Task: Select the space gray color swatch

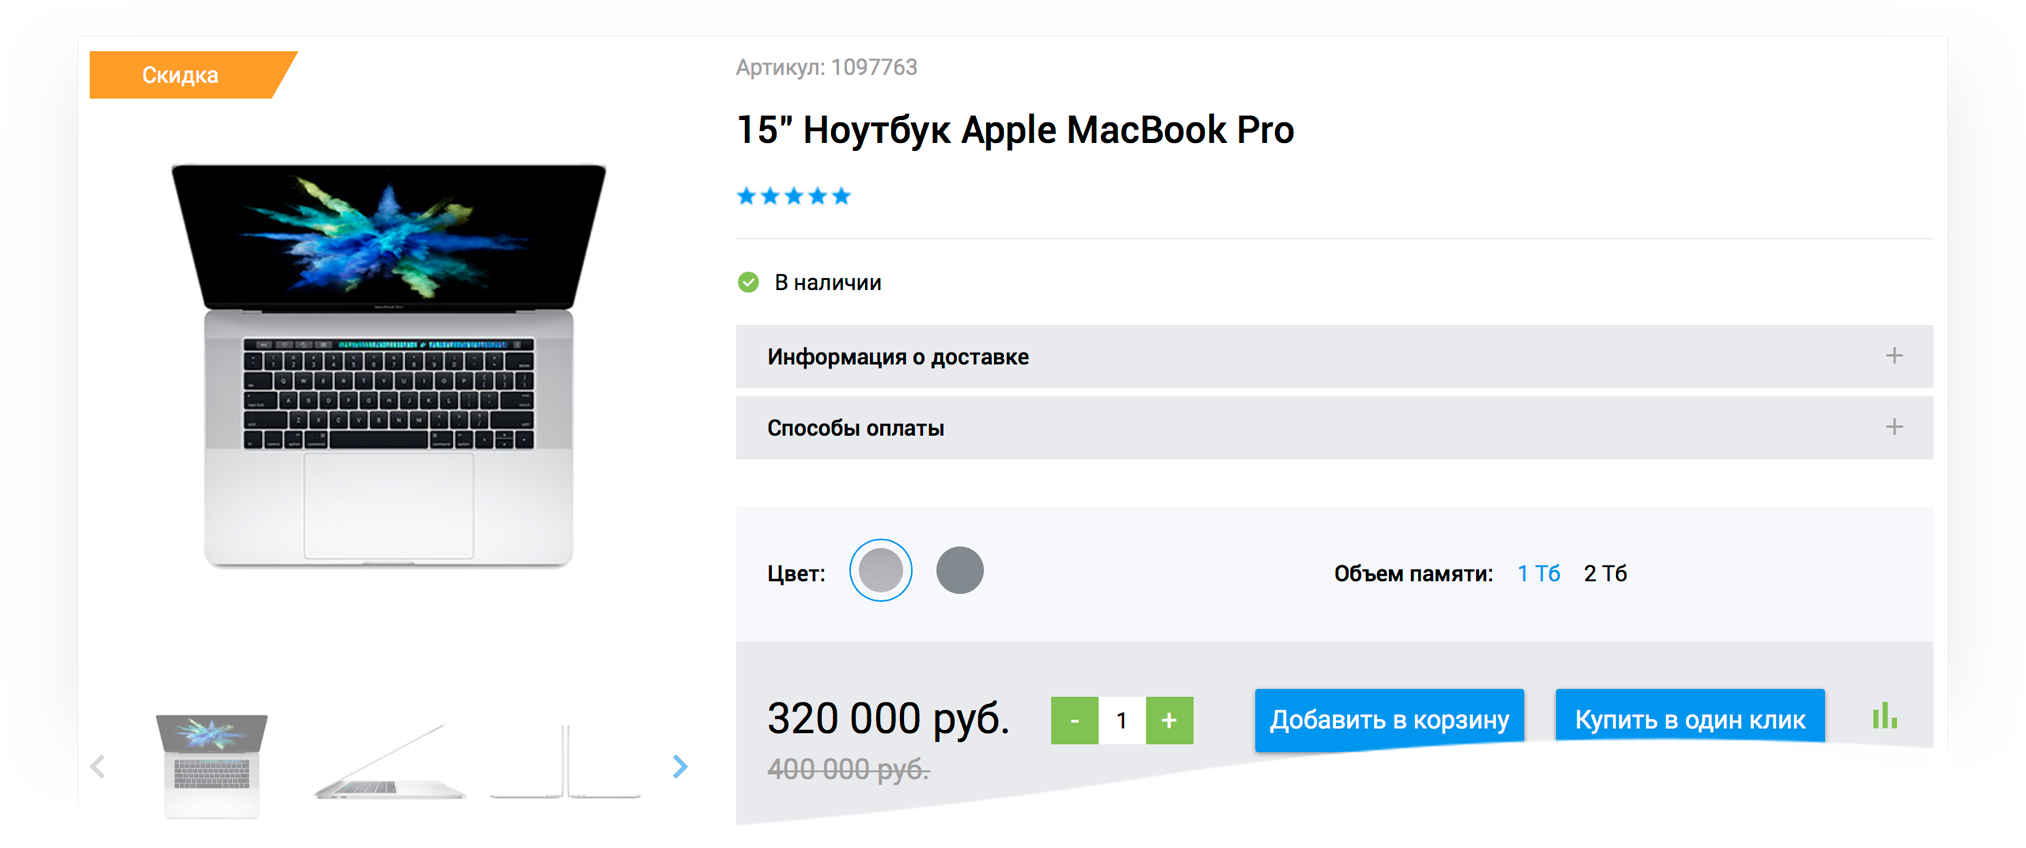Action: coord(960,571)
